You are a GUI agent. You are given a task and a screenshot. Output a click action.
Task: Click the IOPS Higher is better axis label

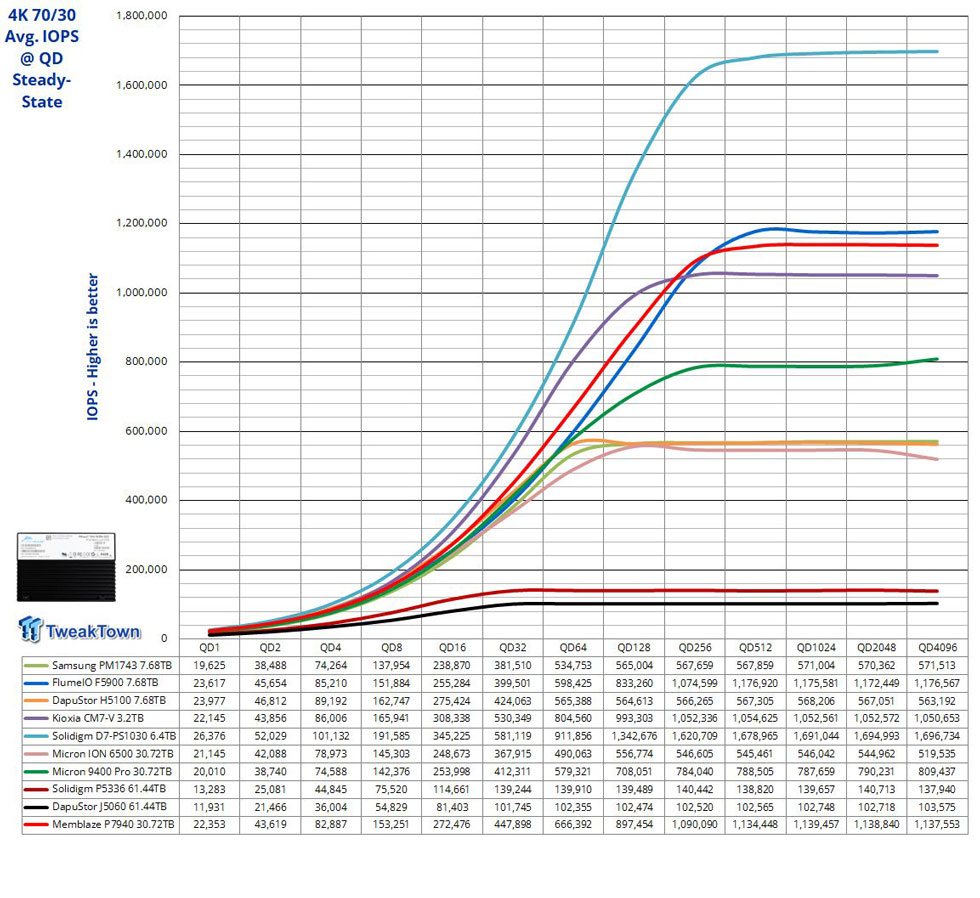coord(92,347)
